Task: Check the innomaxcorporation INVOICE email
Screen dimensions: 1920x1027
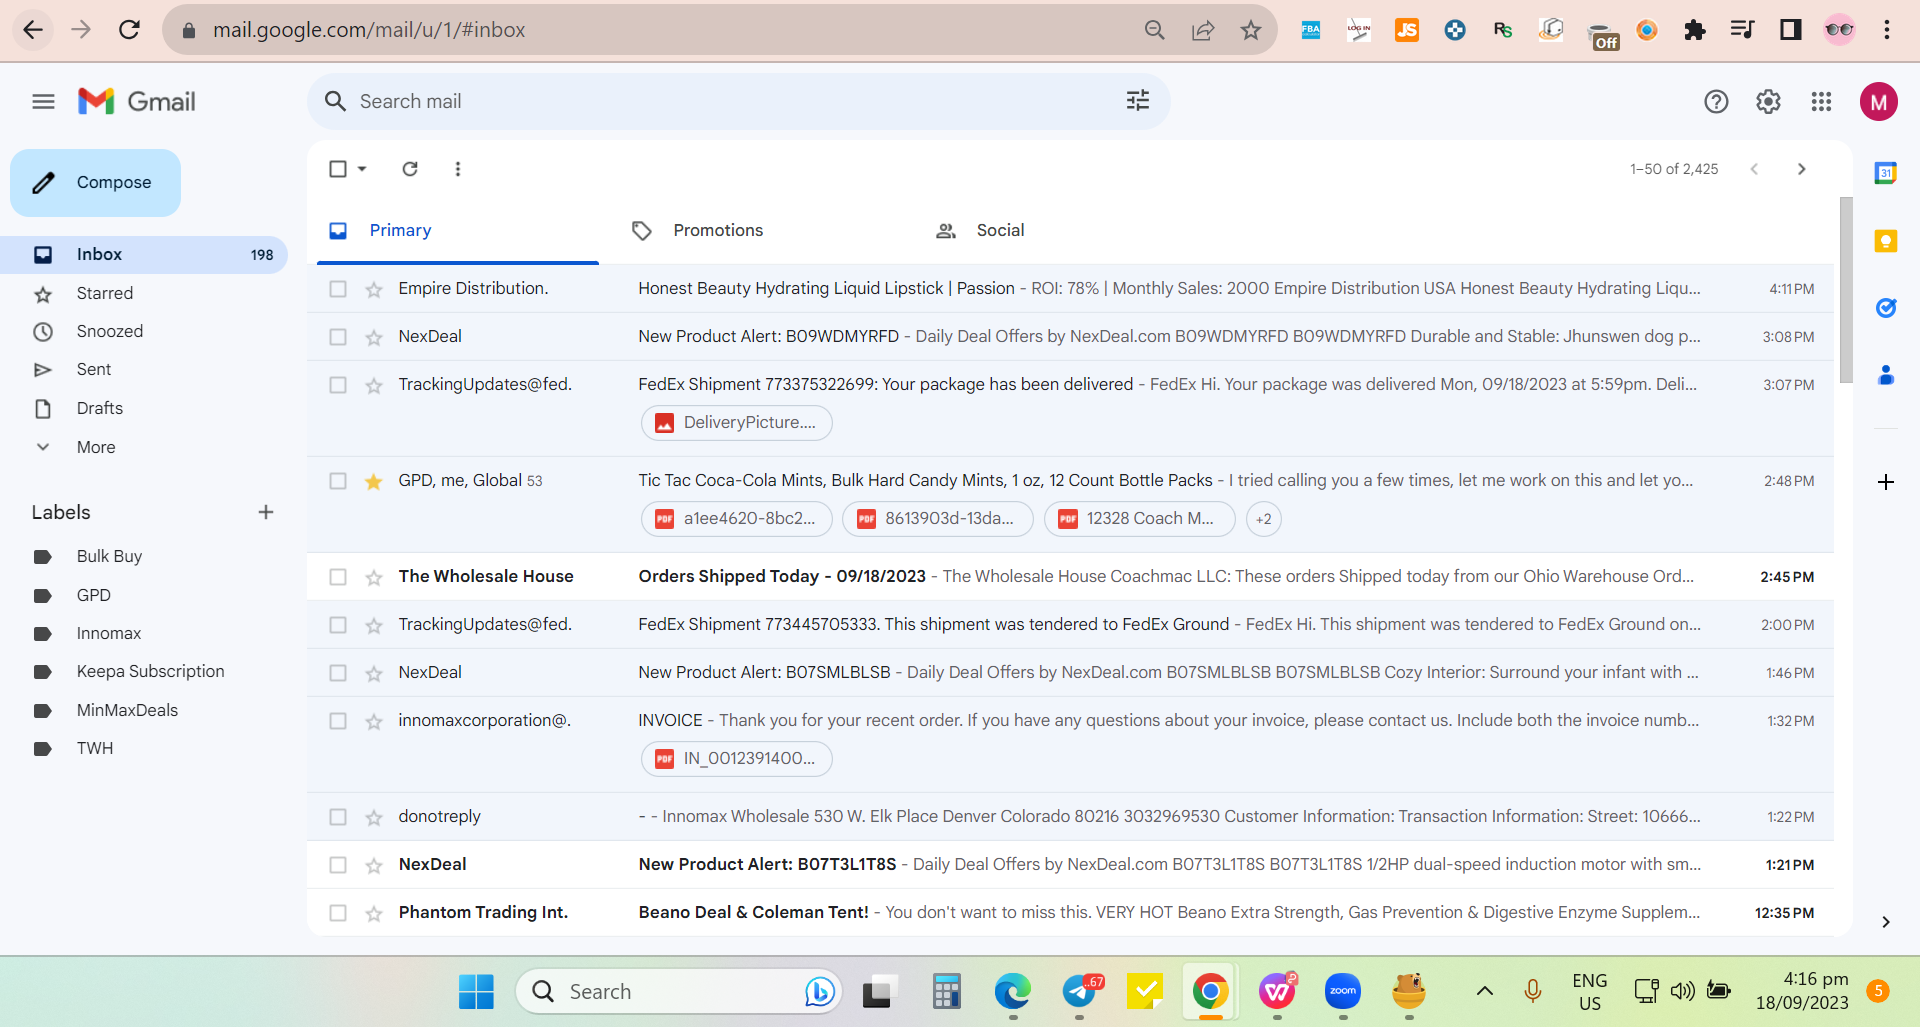Action: [x=338, y=721]
